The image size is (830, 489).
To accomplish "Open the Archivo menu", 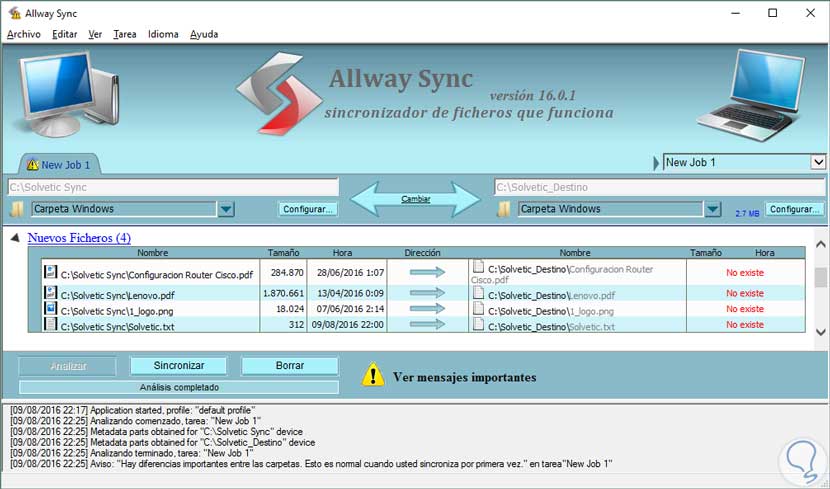I will point(24,34).
